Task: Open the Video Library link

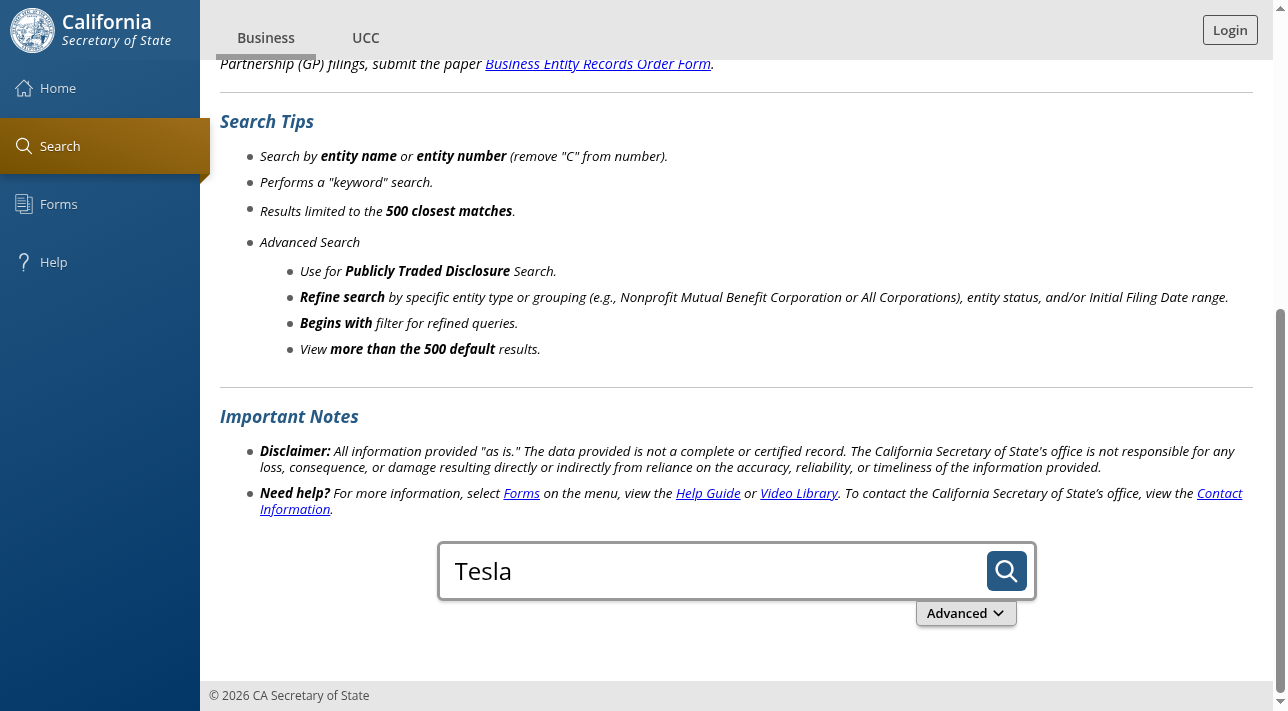Action: [x=799, y=493]
